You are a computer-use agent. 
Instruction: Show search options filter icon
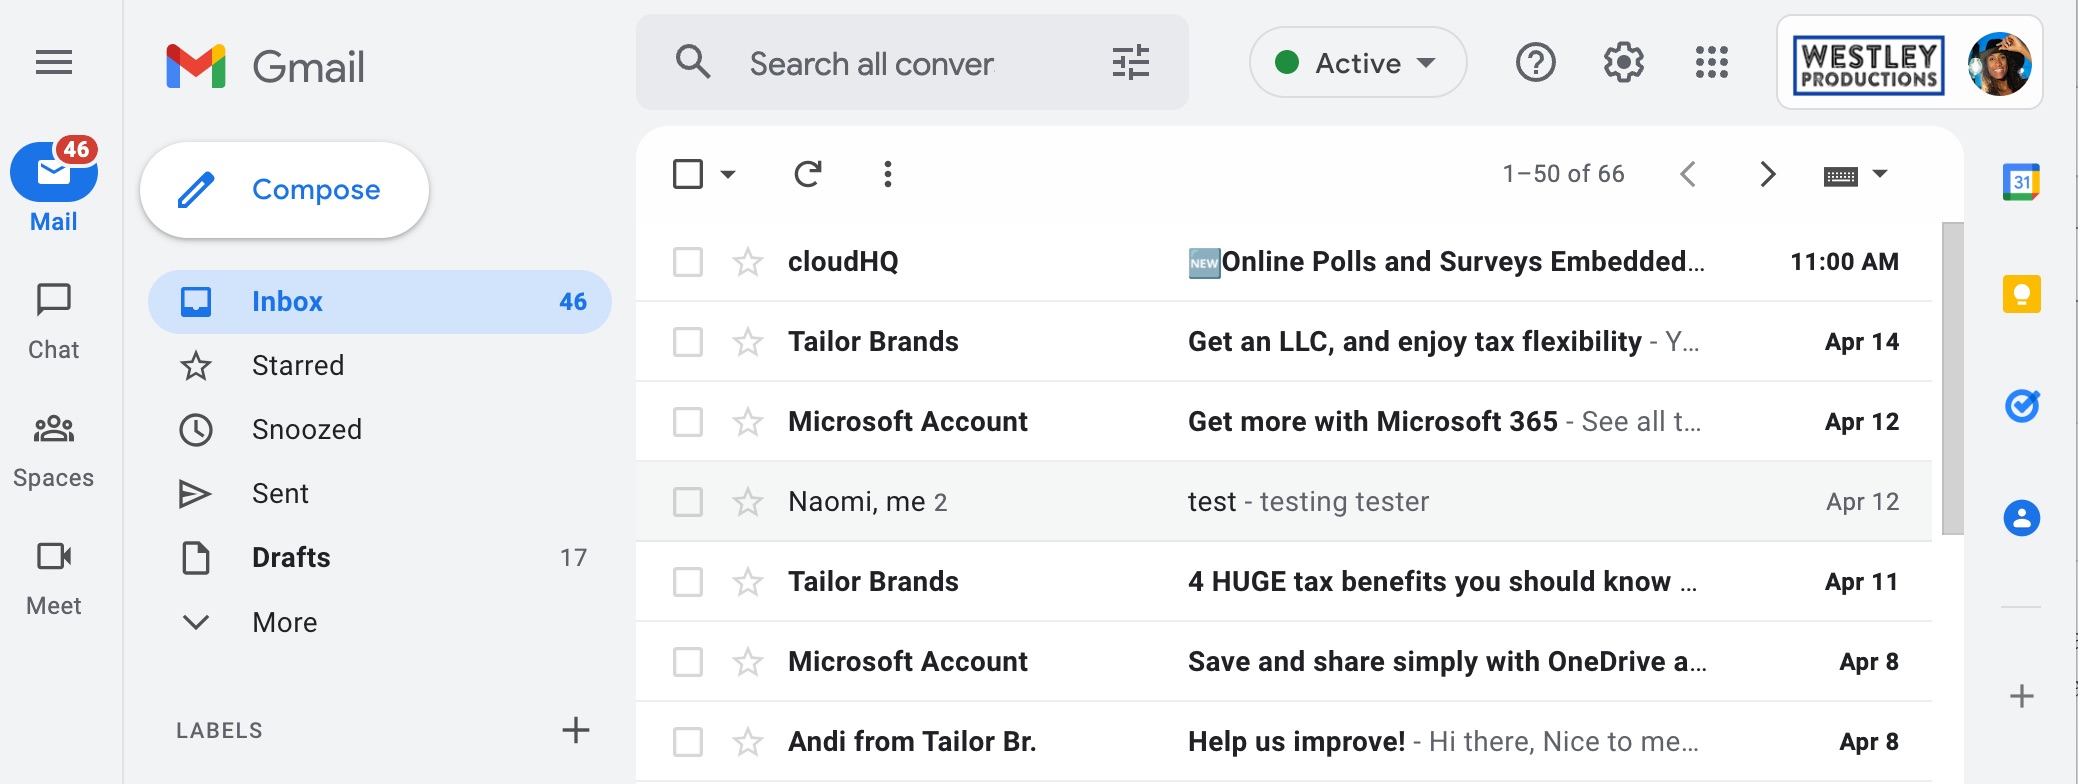(1131, 62)
